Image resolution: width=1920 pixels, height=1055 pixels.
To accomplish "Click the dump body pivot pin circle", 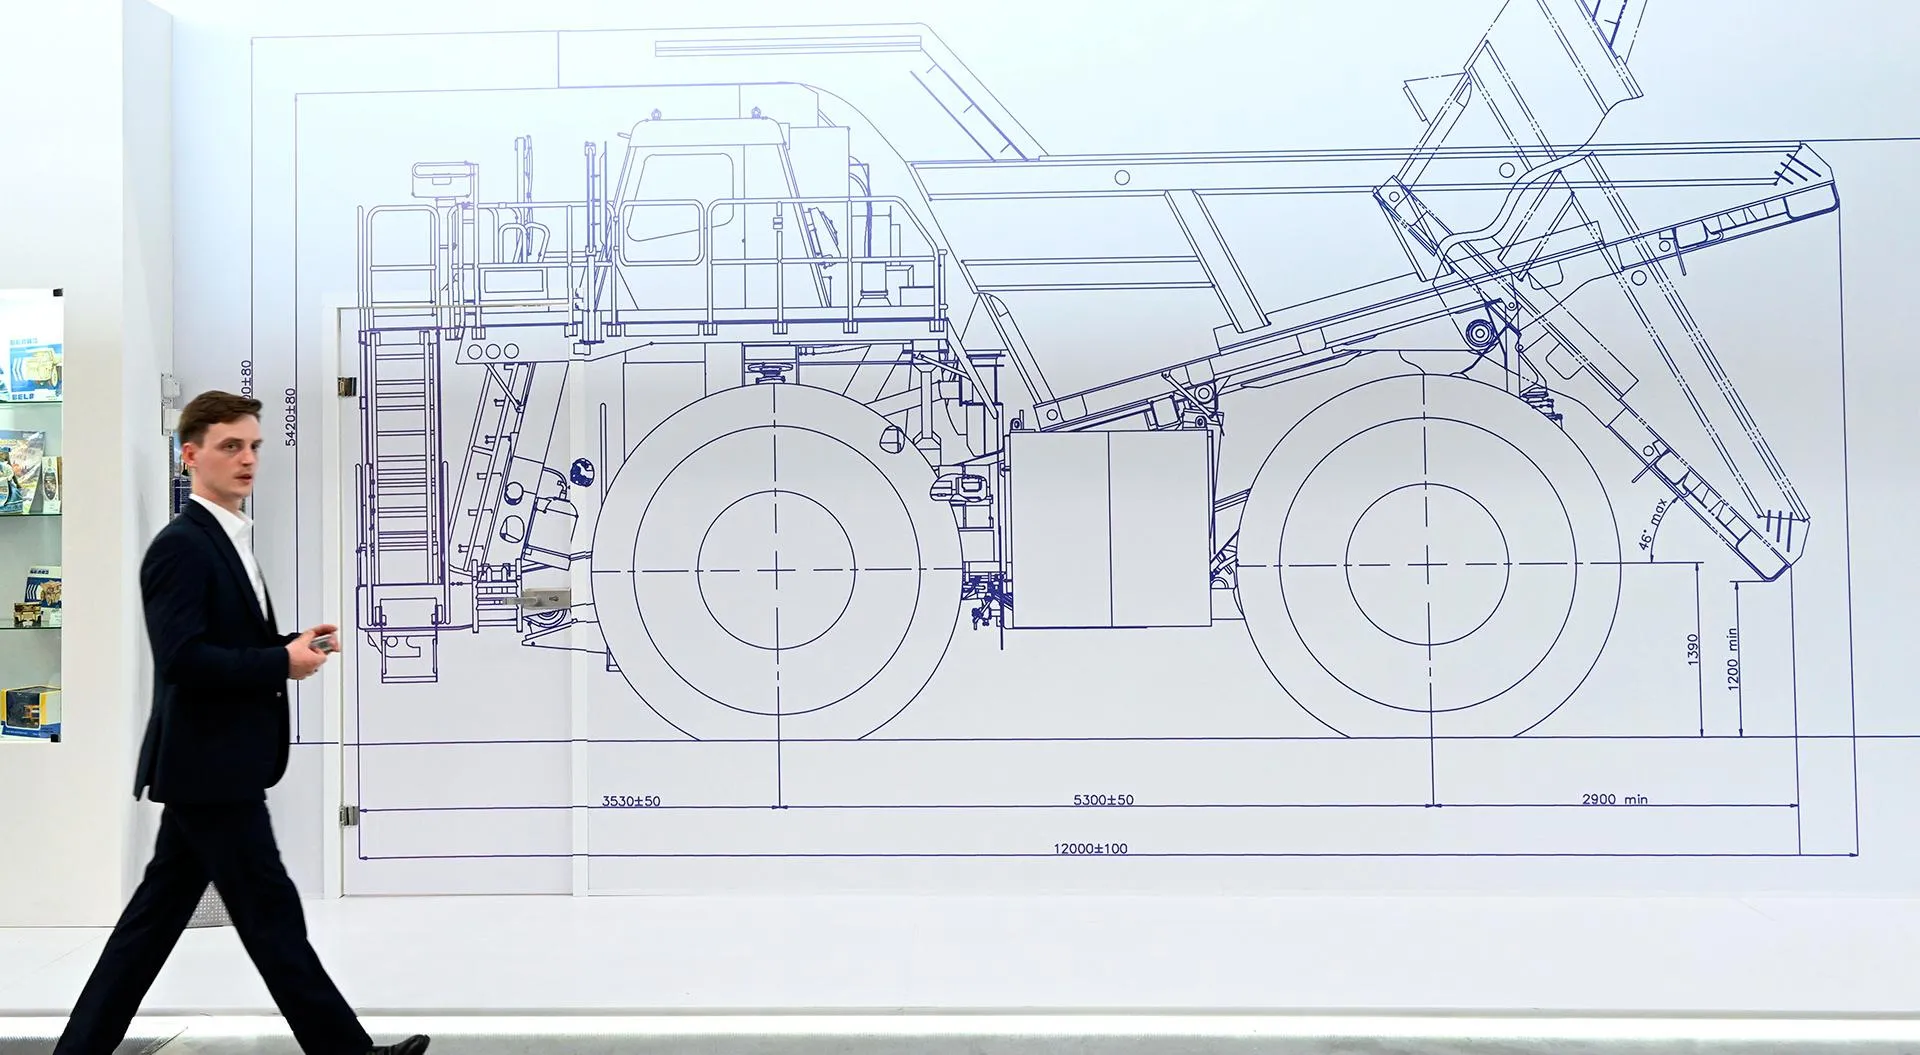I will click(x=1477, y=333).
